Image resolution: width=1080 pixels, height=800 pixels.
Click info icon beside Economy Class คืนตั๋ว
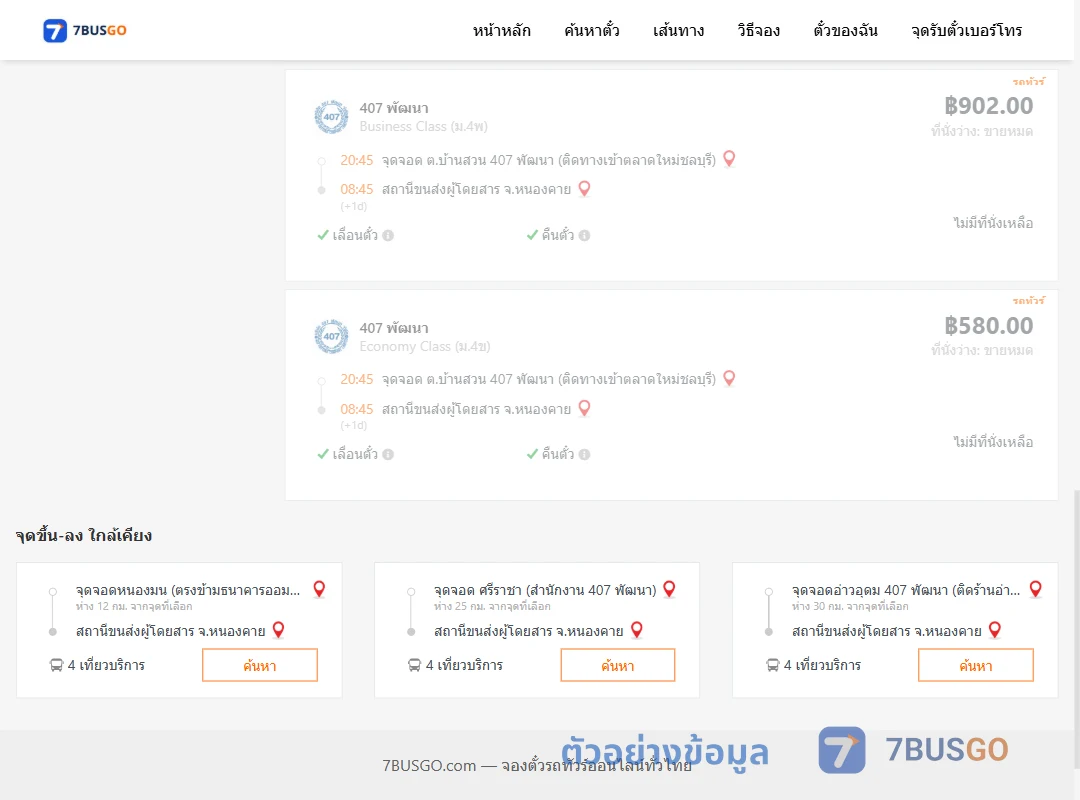click(585, 455)
